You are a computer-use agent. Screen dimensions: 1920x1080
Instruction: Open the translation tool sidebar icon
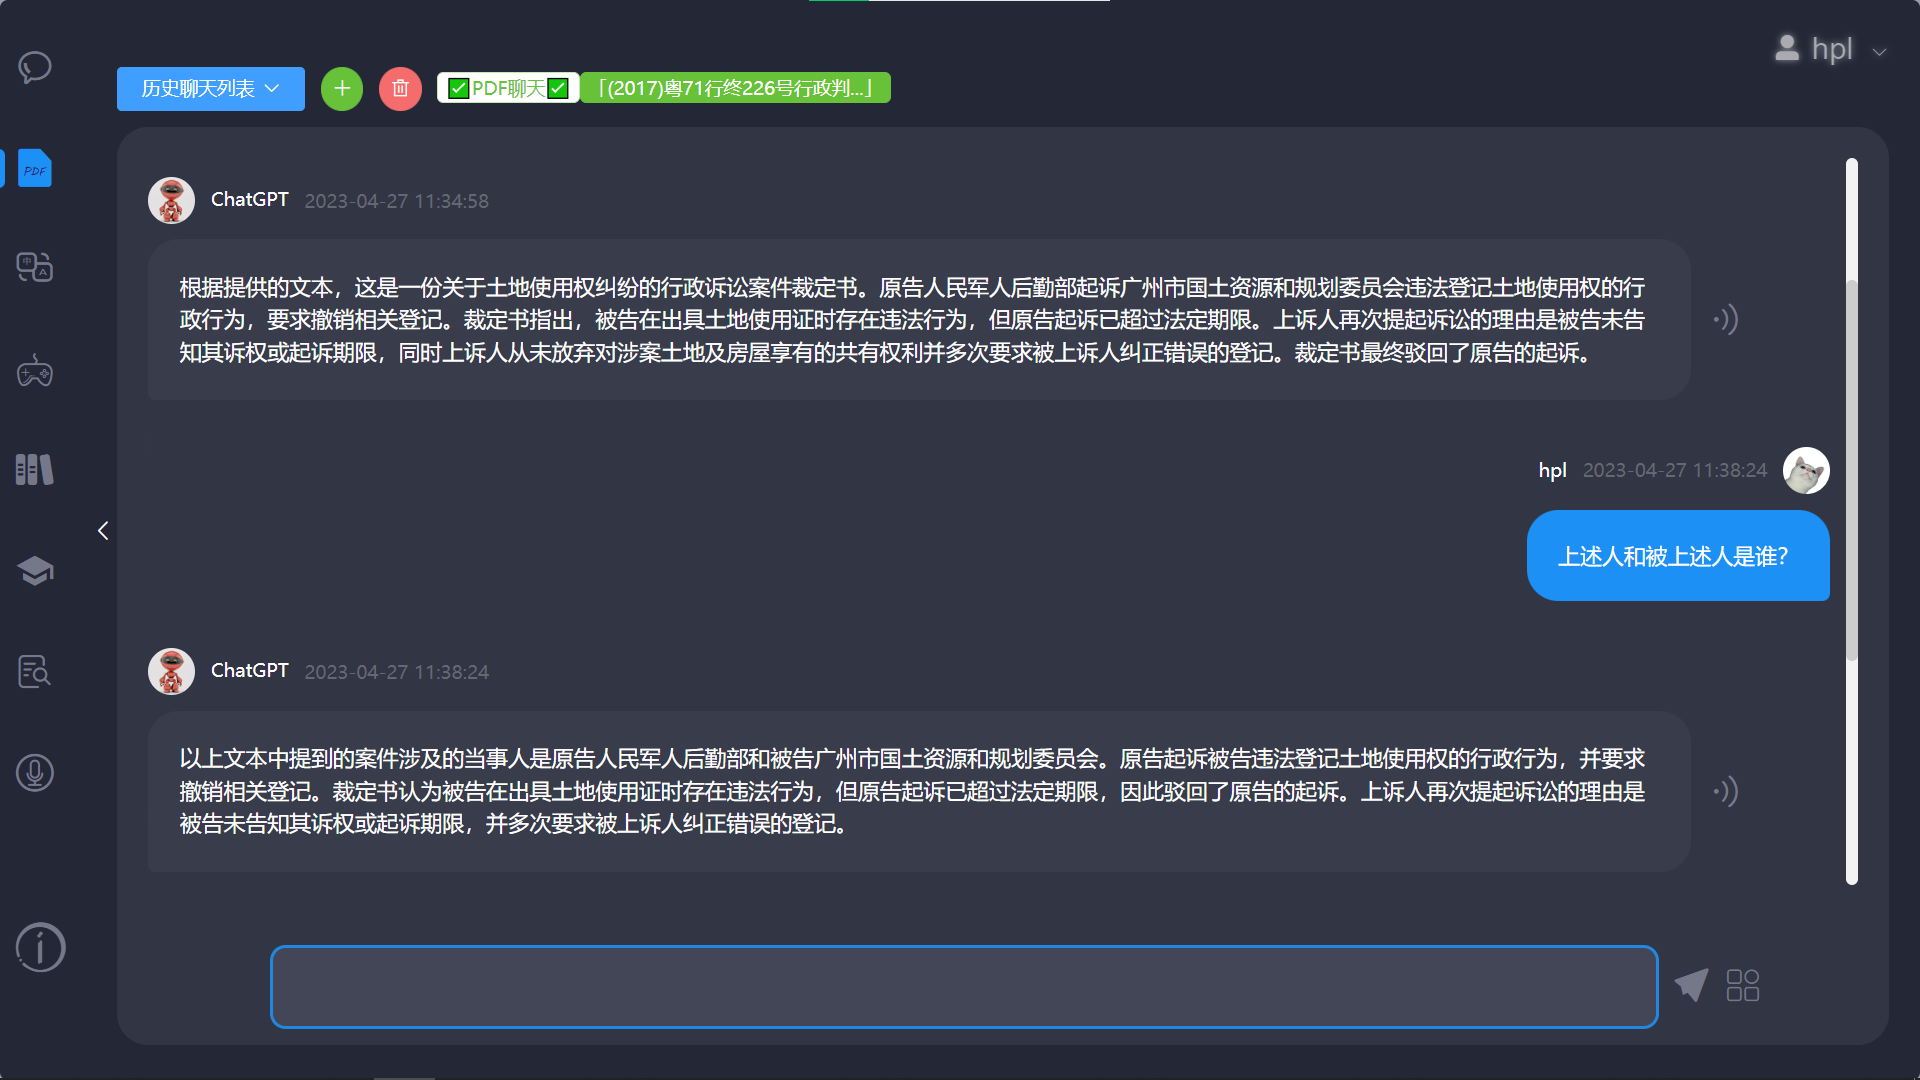coord(35,267)
